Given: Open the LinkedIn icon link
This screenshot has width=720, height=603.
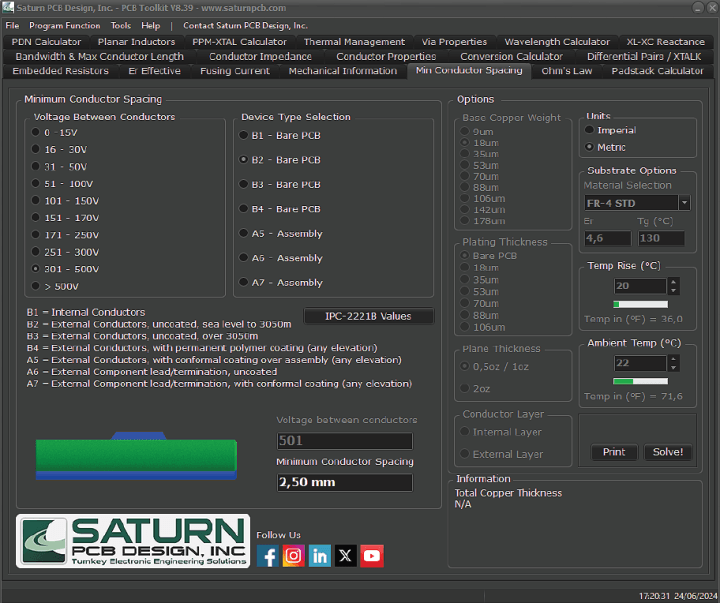Looking at the screenshot, I should [x=320, y=556].
